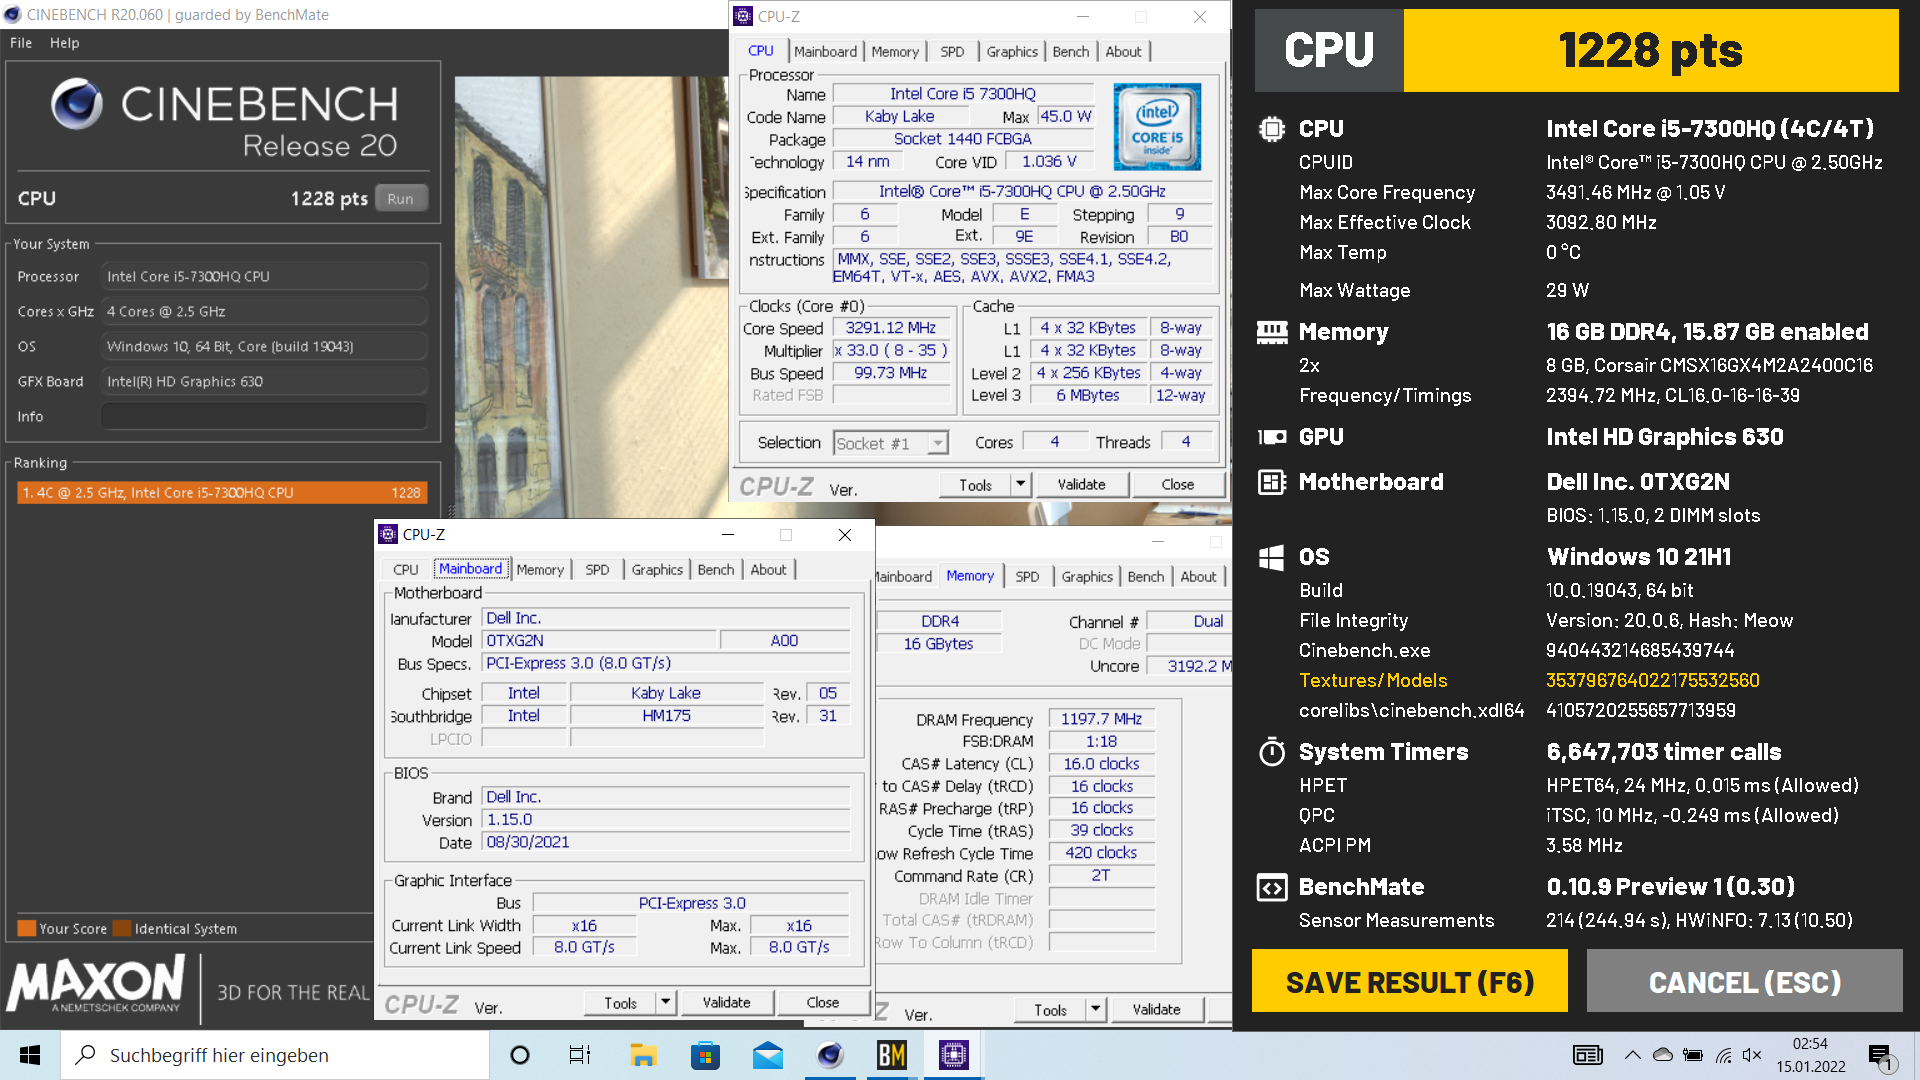Click Validate in the top CPU-Z window
This screenshot has height=1080, width=1920.
pyautogui.click(x=1081, y=484)
